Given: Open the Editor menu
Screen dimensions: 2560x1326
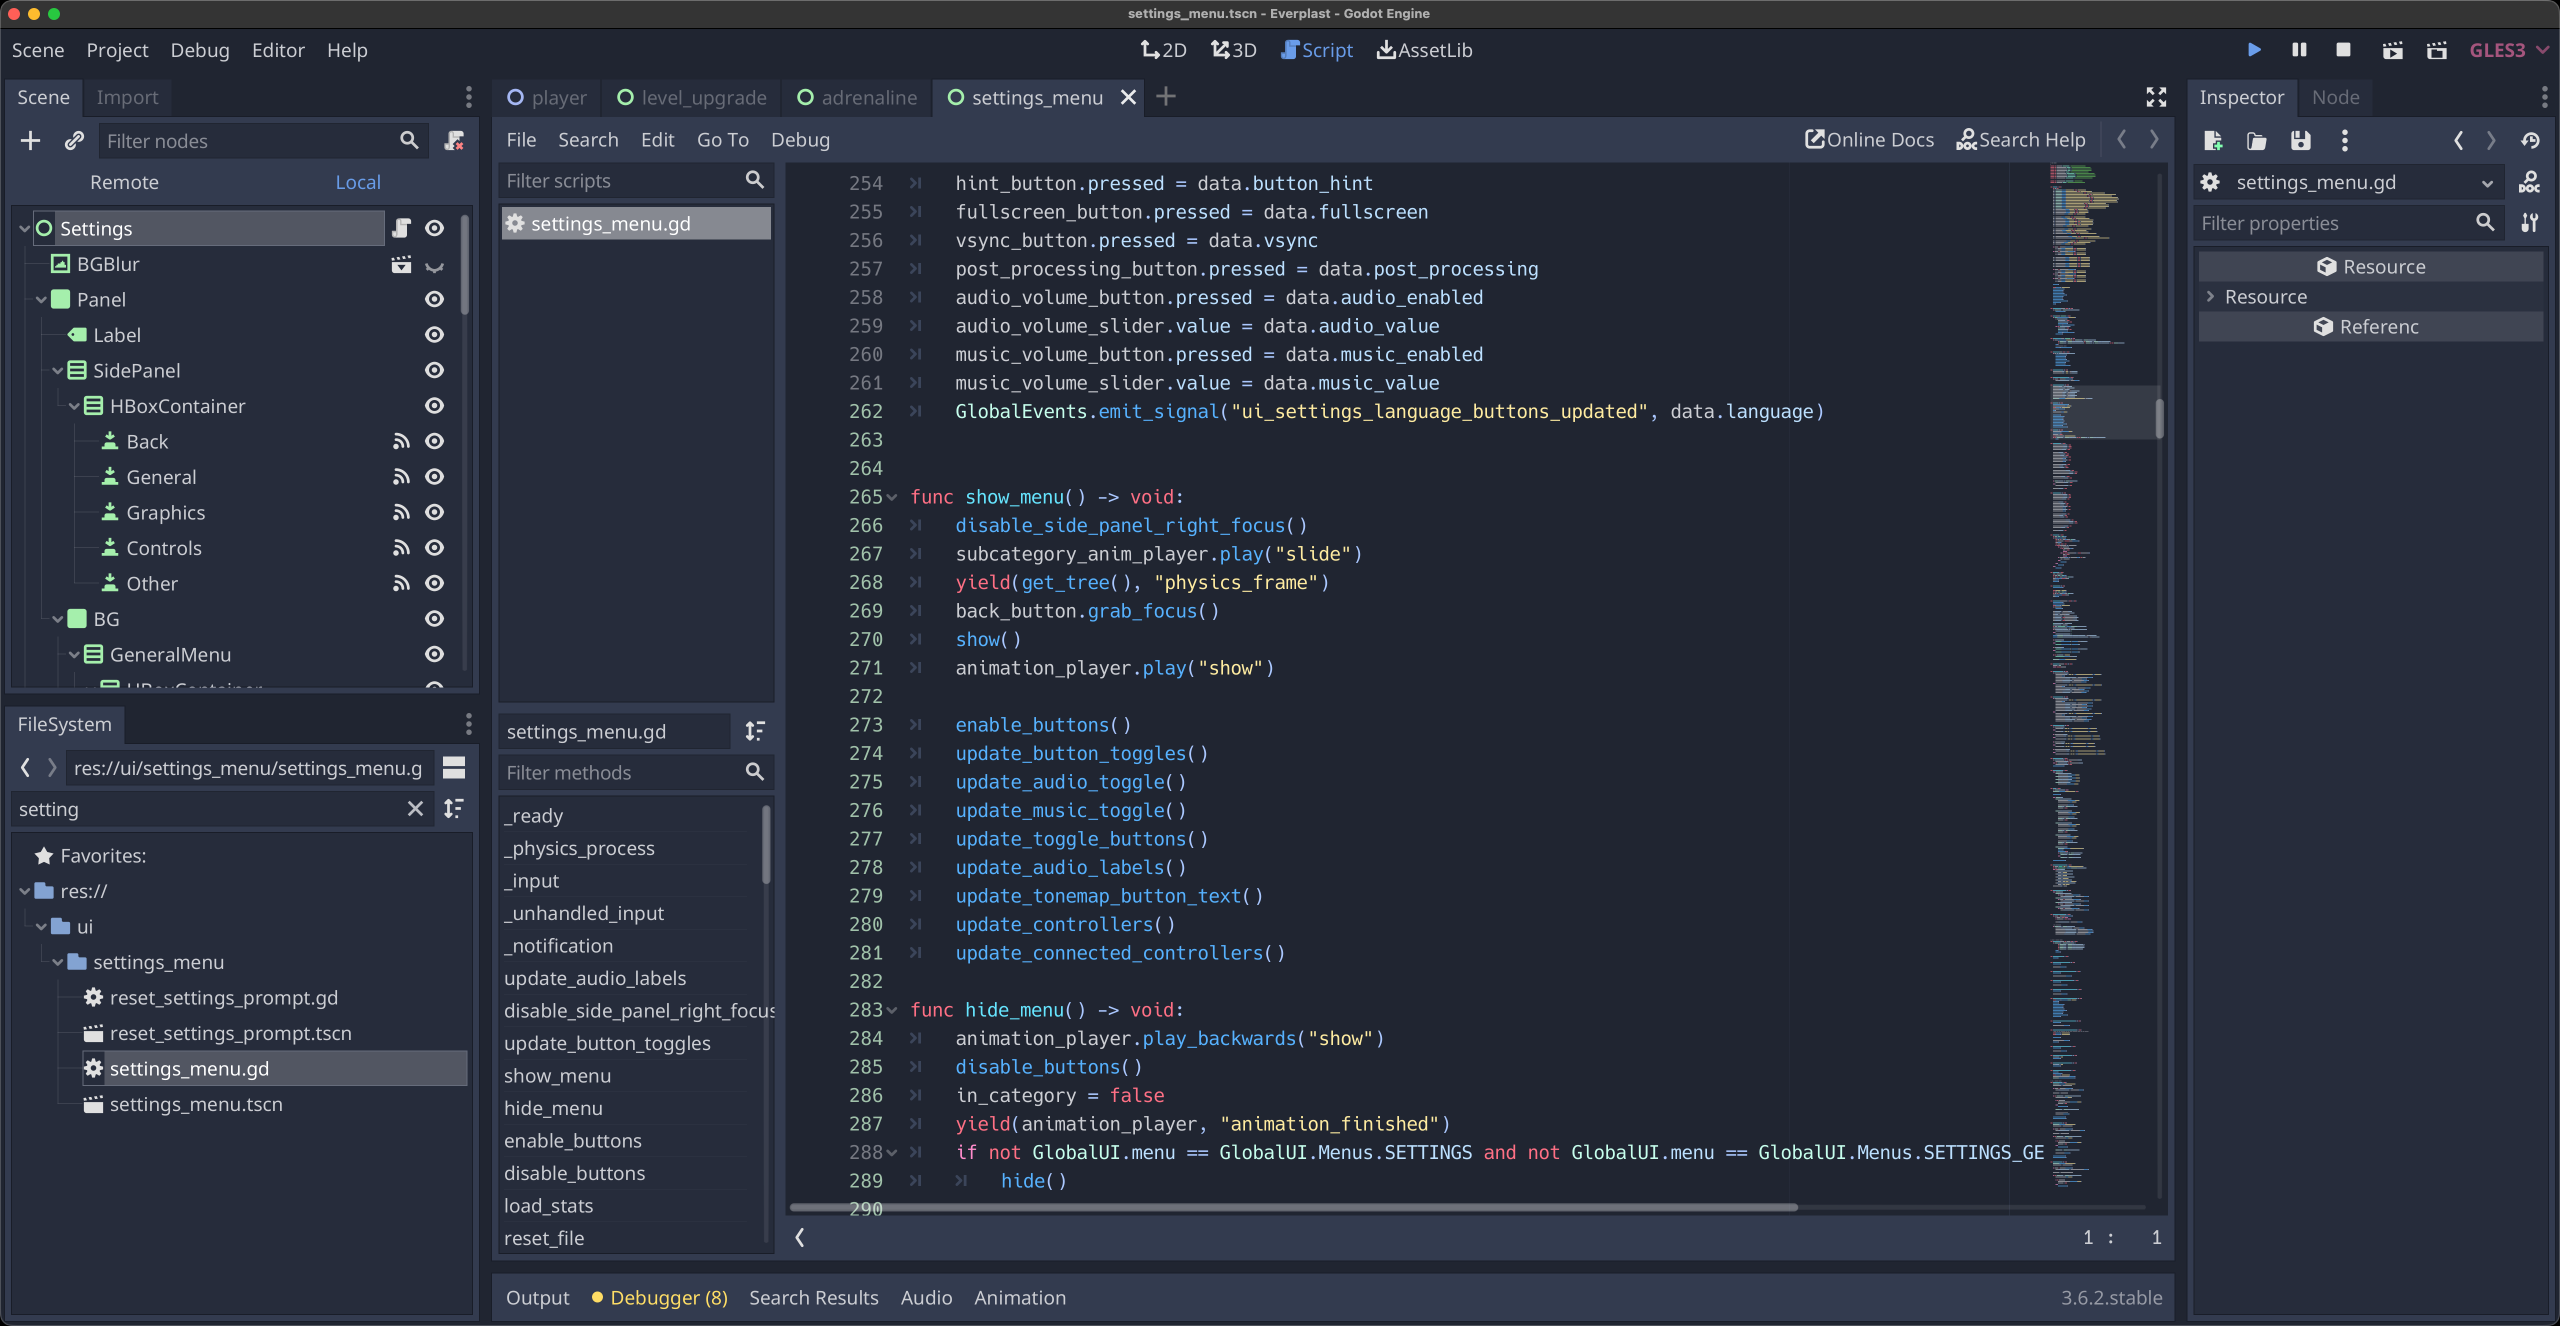Looking at the screenshot, I should [278, 50].
